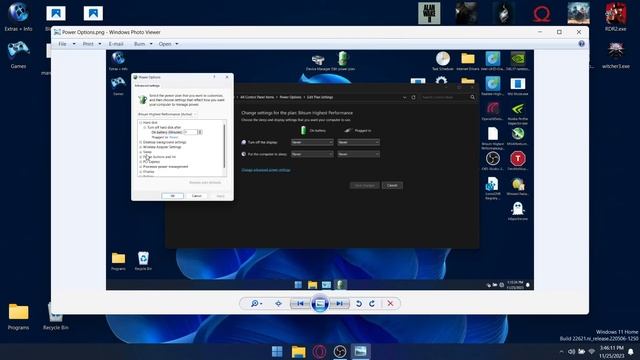The image size is (640, 360).
Task: Select the red omega game desktop icon
Action: point(541,14)
